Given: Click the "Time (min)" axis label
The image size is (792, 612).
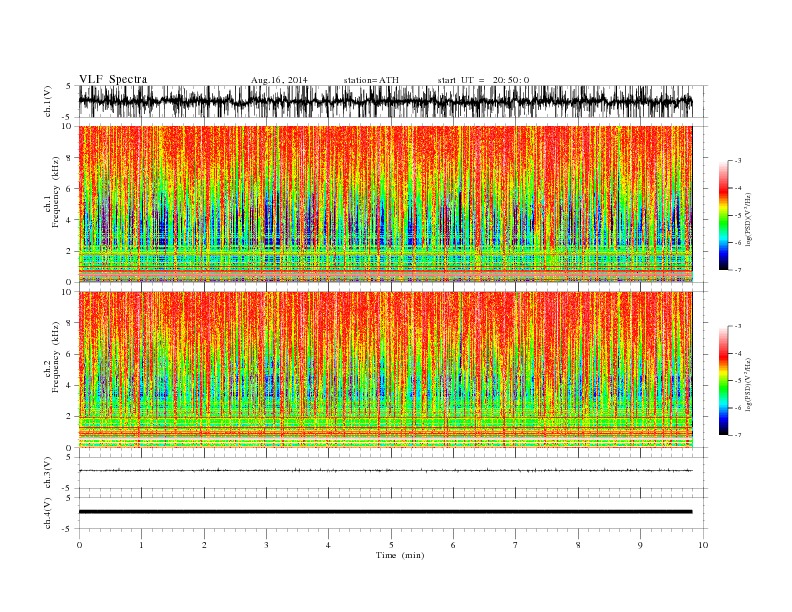Looking at the screenshot, I should point(400,555).
